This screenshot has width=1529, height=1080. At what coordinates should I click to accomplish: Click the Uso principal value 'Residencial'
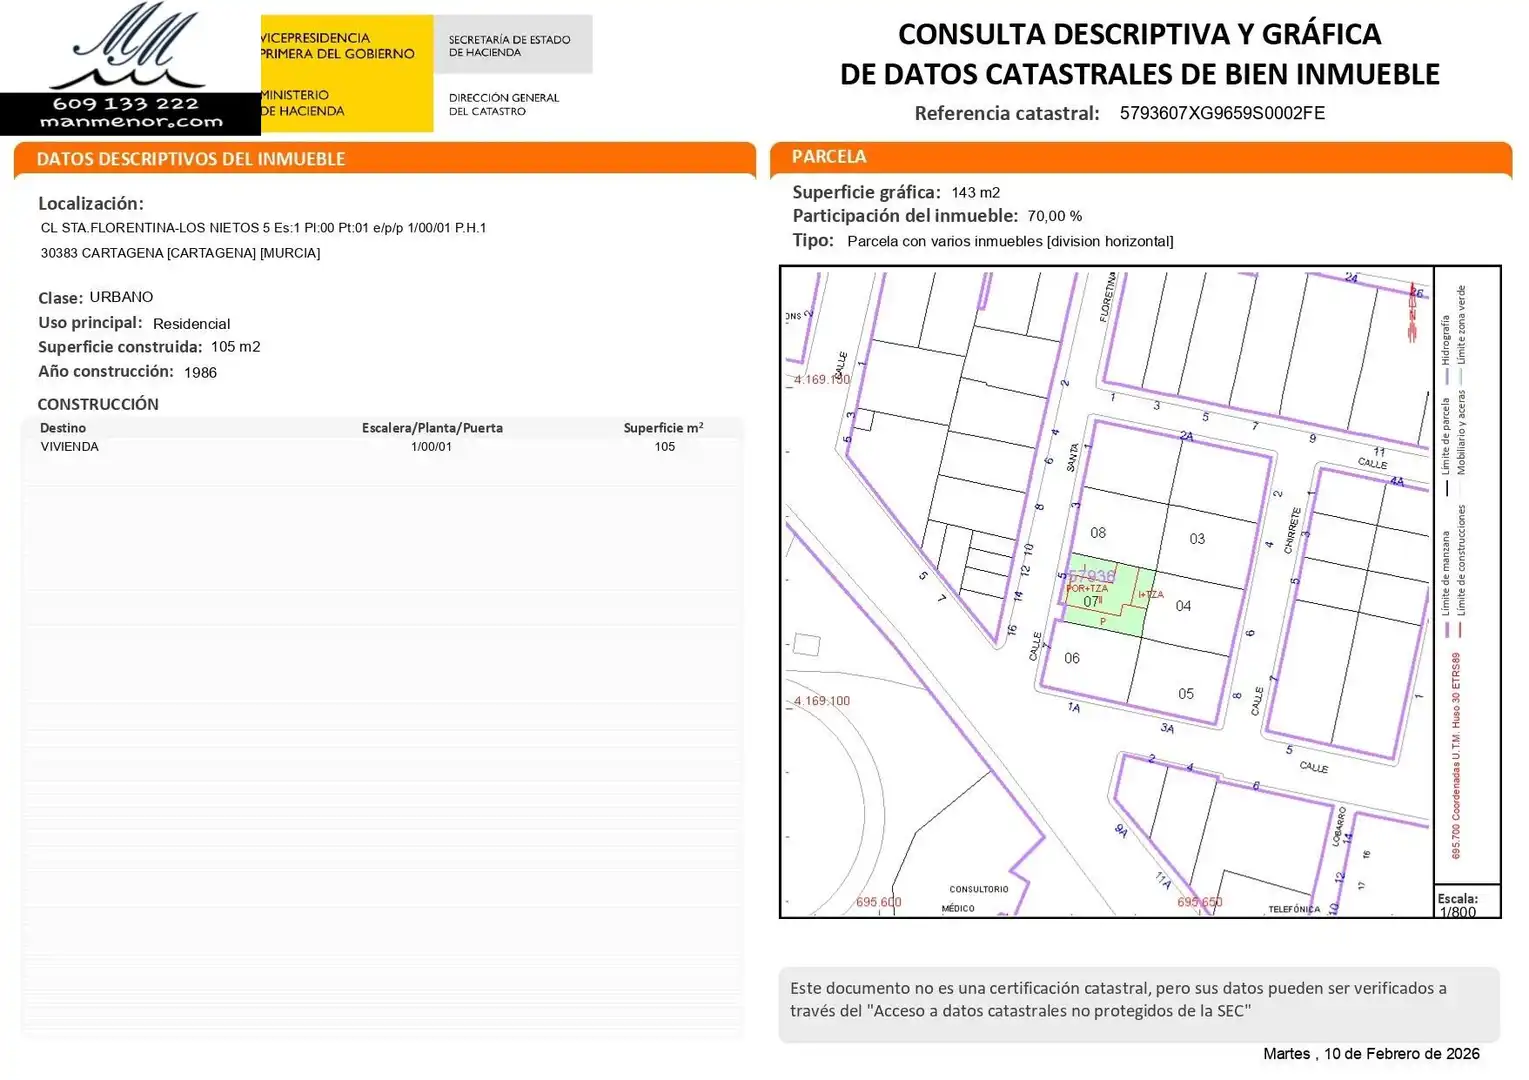click(x=191, y=324)
